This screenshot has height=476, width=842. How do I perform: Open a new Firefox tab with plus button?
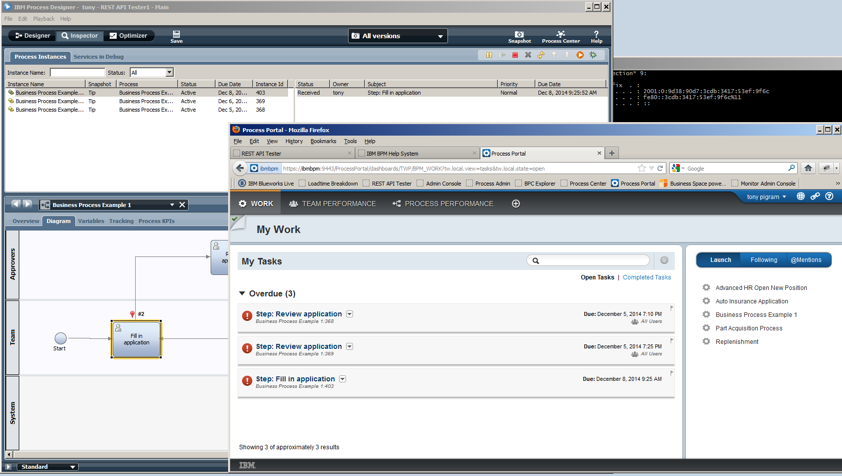click(611, 153)
